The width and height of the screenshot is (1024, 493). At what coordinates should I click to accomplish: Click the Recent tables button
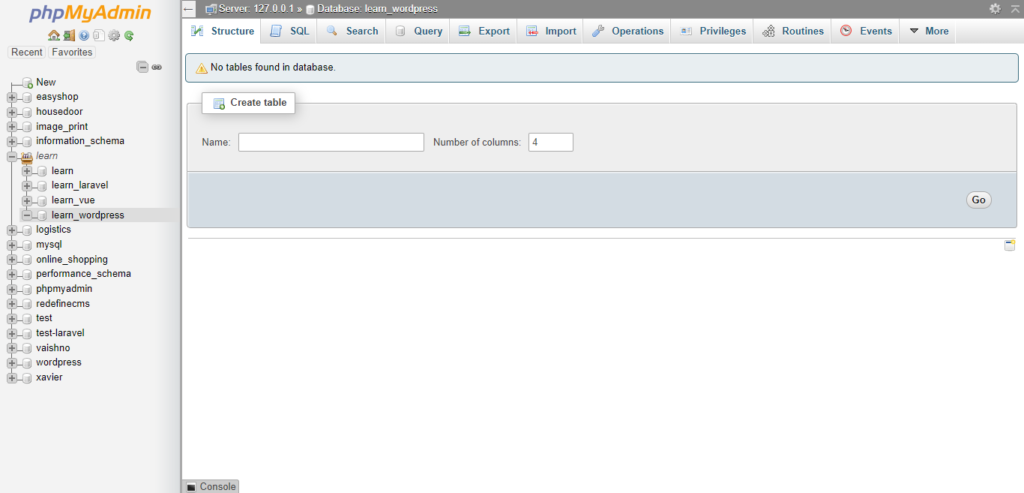point(27,52)
